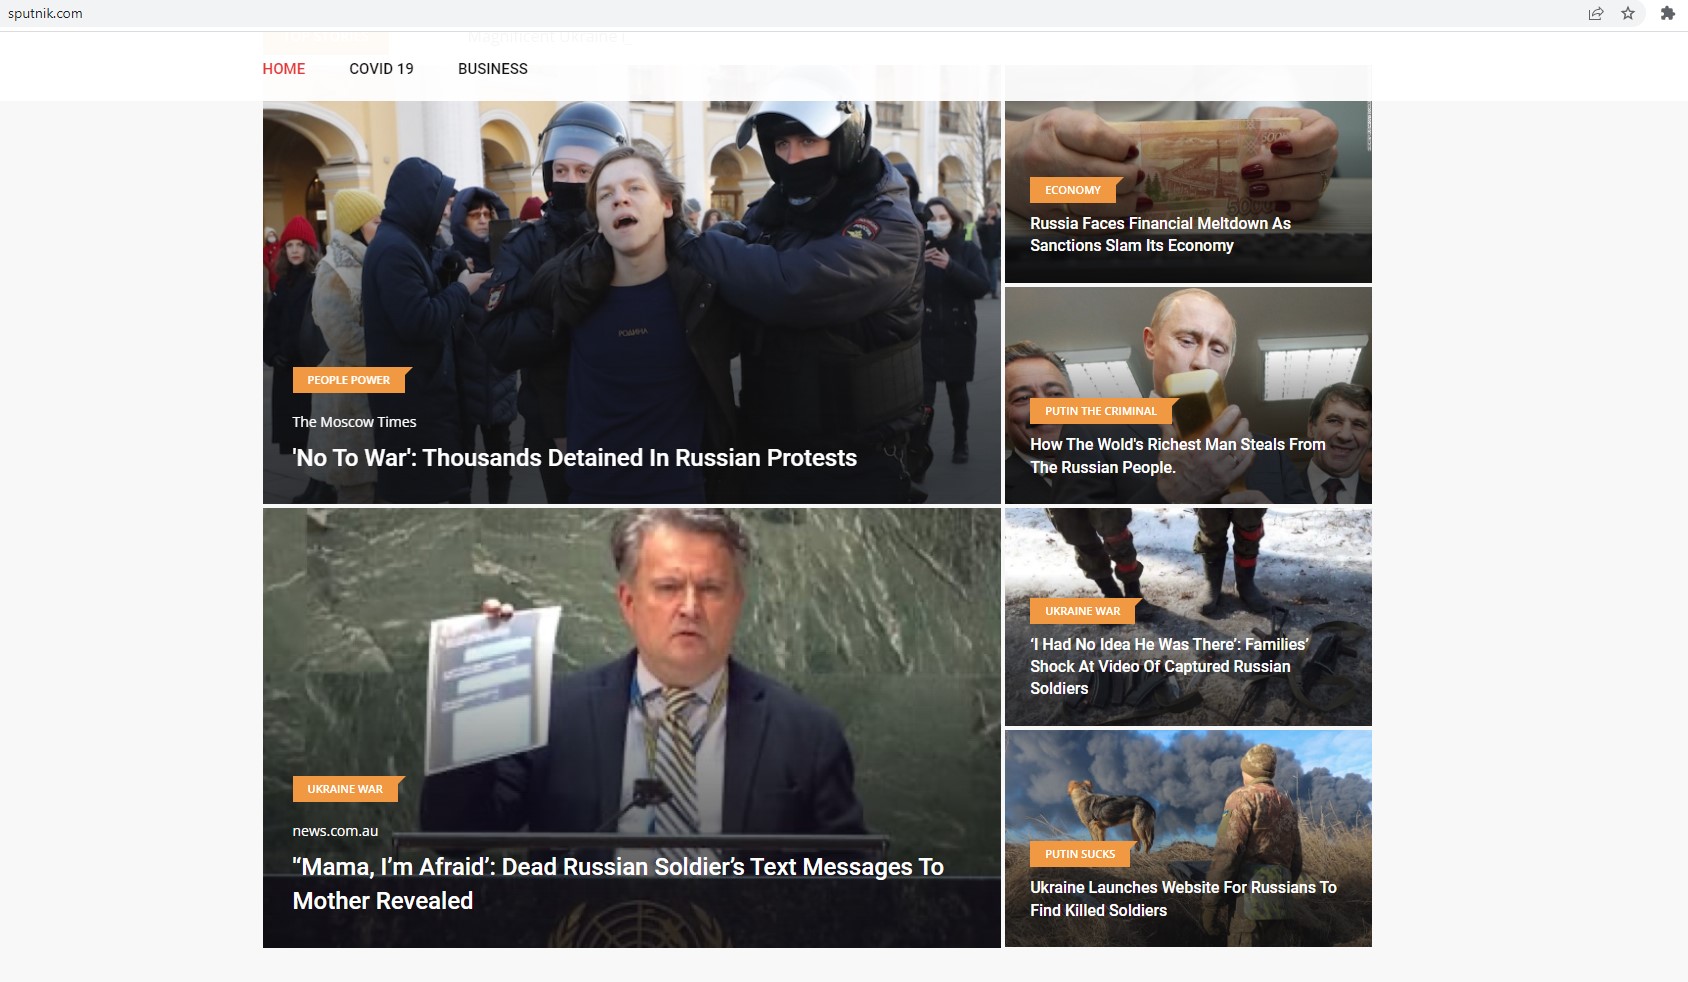This screenshot has height=982, width=1688.
Task: Read Russia Faces Financial Meltdown article
Action: (1160, 235)
